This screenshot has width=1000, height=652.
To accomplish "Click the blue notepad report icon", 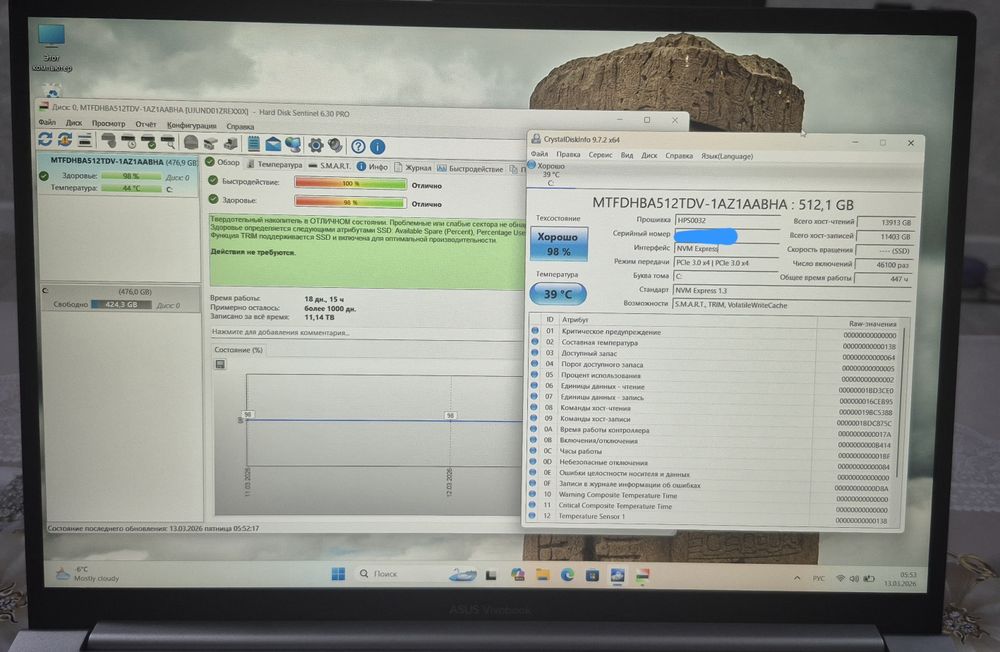I will [x=253, y=144].
